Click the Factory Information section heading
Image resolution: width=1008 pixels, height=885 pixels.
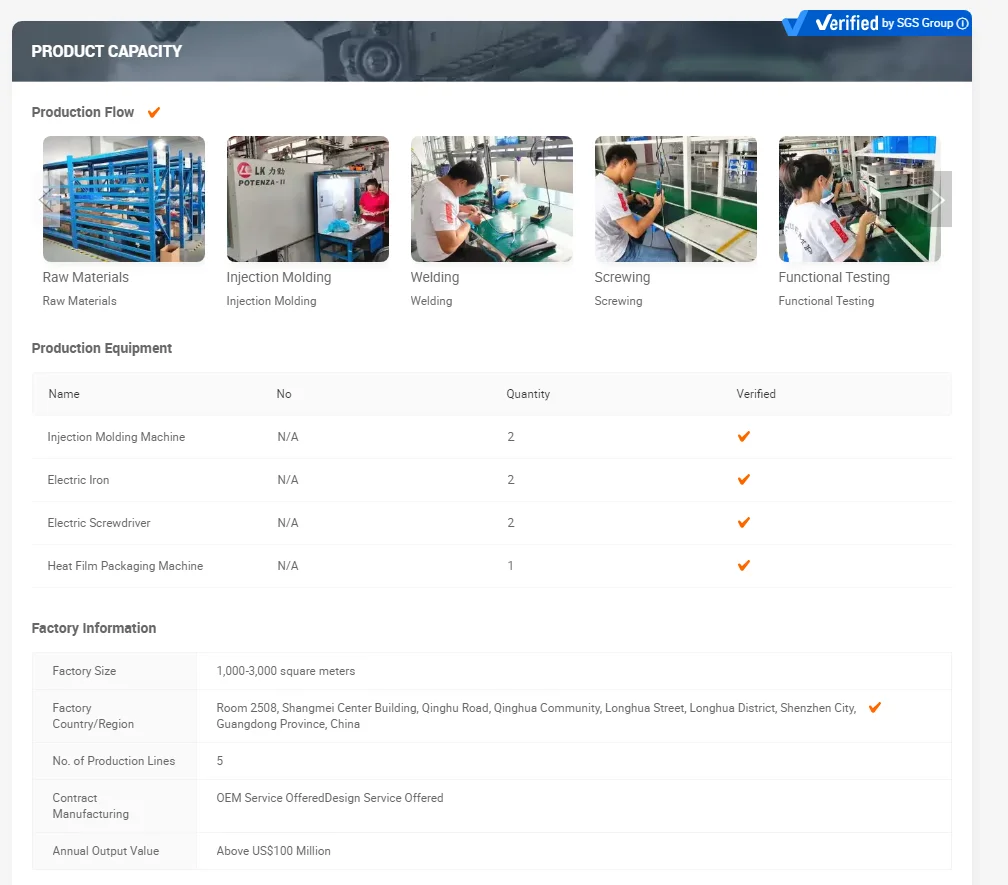pos(94,629)
